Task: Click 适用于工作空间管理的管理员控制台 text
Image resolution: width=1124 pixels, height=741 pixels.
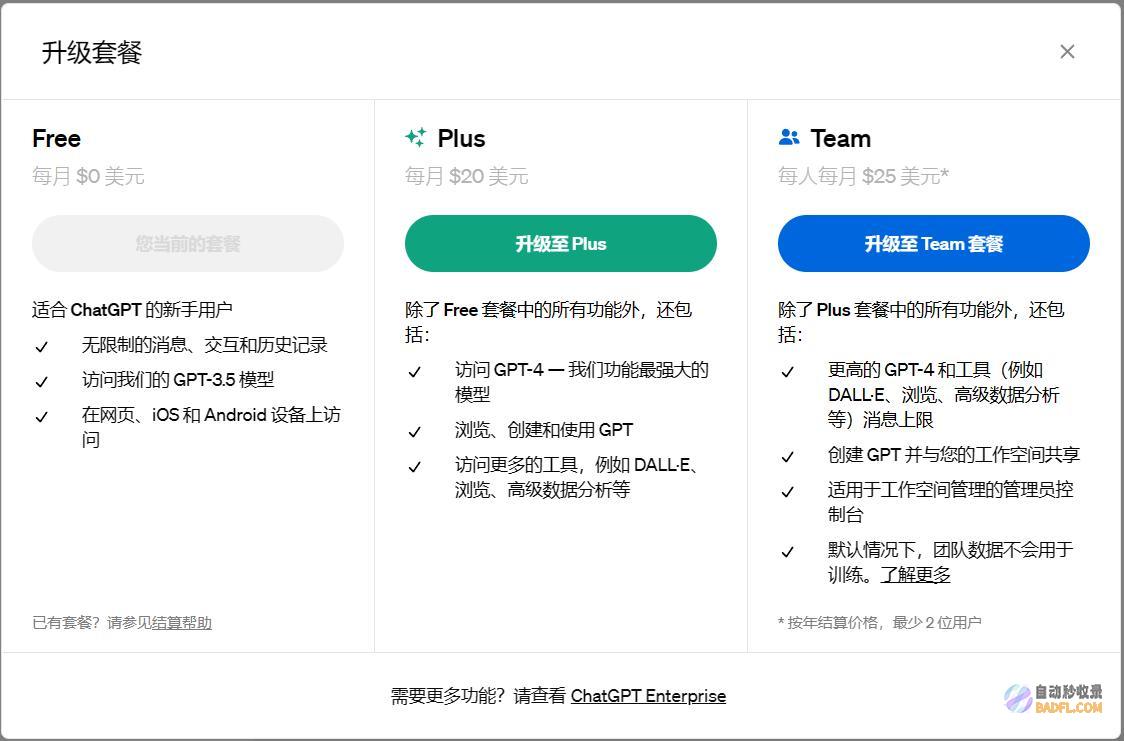Action: click(x=951, y=502)
